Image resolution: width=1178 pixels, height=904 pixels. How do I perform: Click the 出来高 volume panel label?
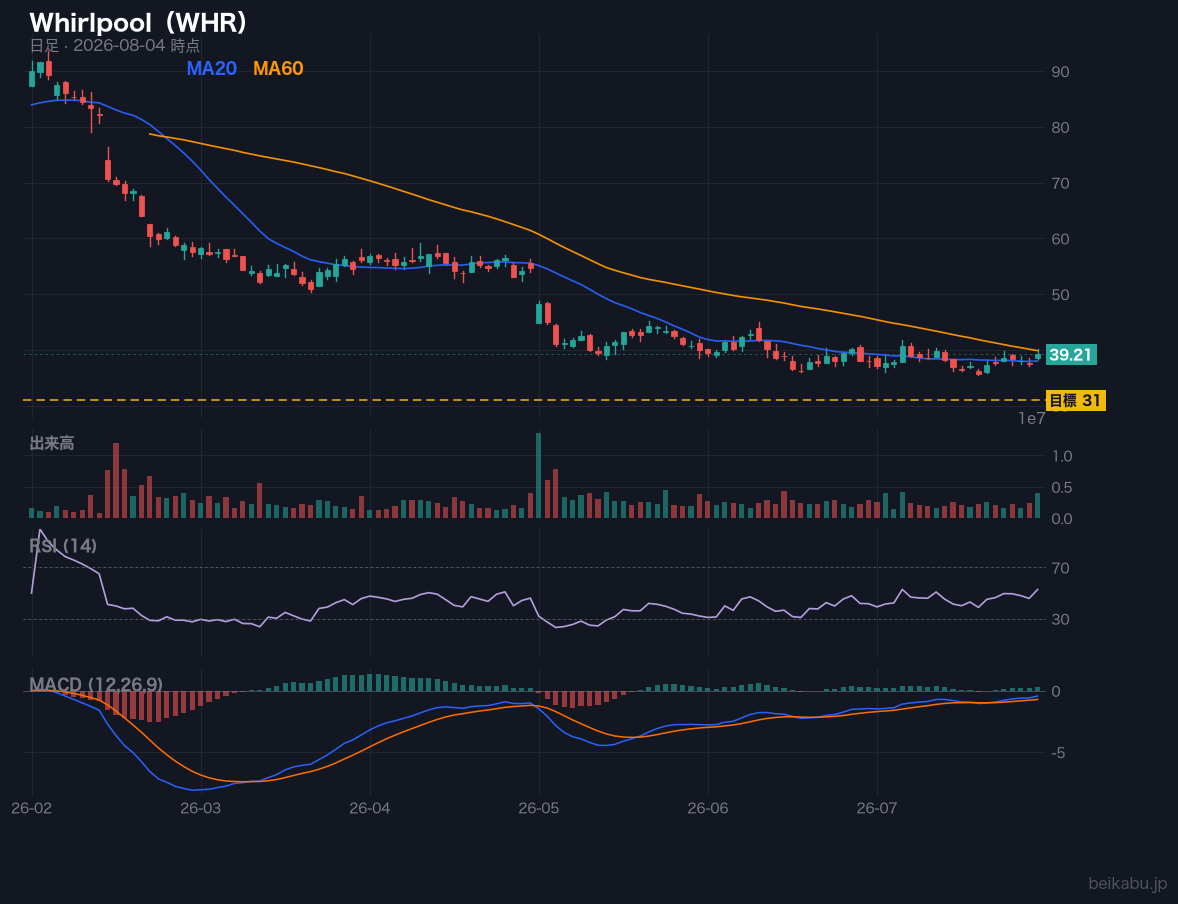click(52, 443)
